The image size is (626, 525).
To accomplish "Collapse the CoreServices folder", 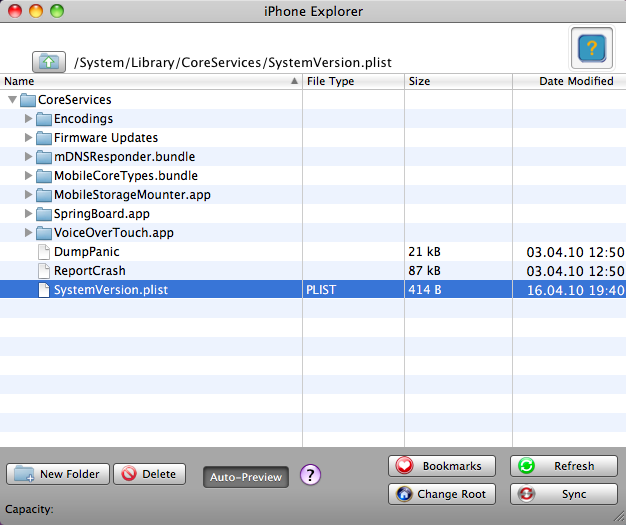I will 12,99.
